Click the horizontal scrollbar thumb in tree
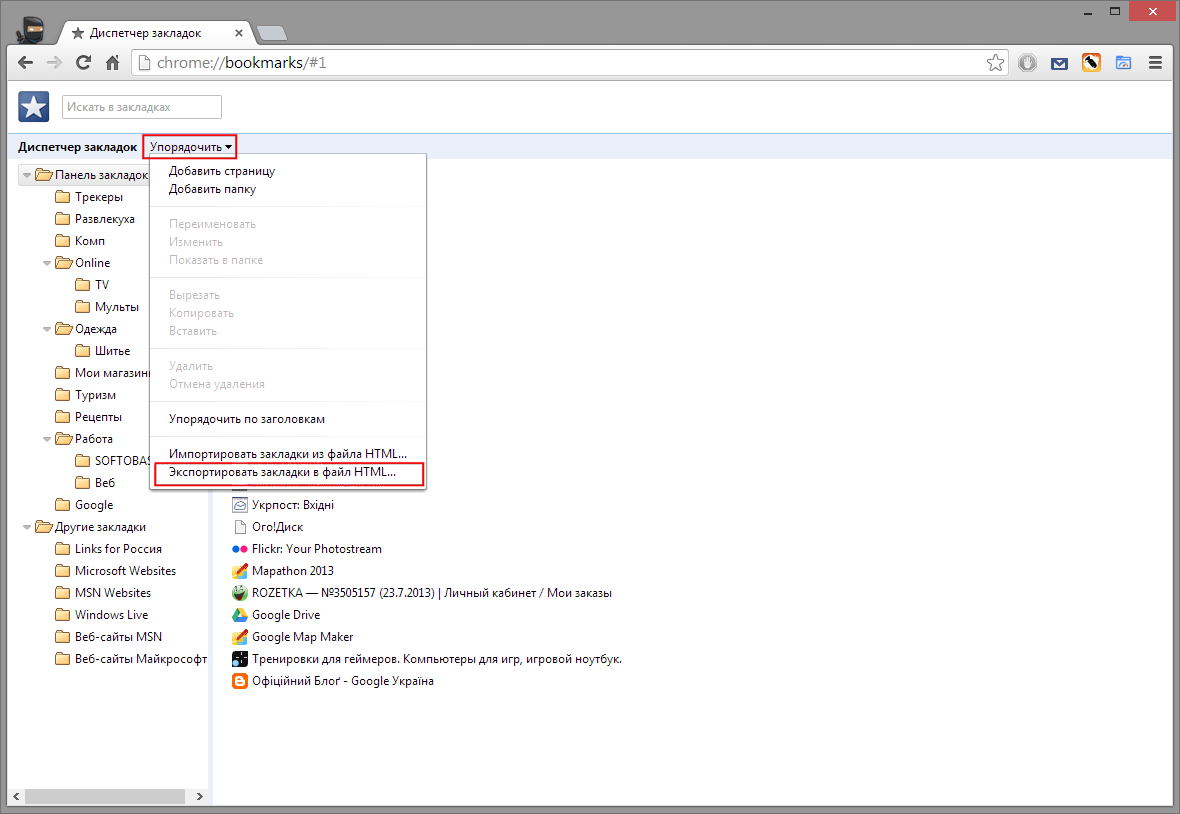The width and height of the screenshot is (1180, 814). [x=105, y=796]
